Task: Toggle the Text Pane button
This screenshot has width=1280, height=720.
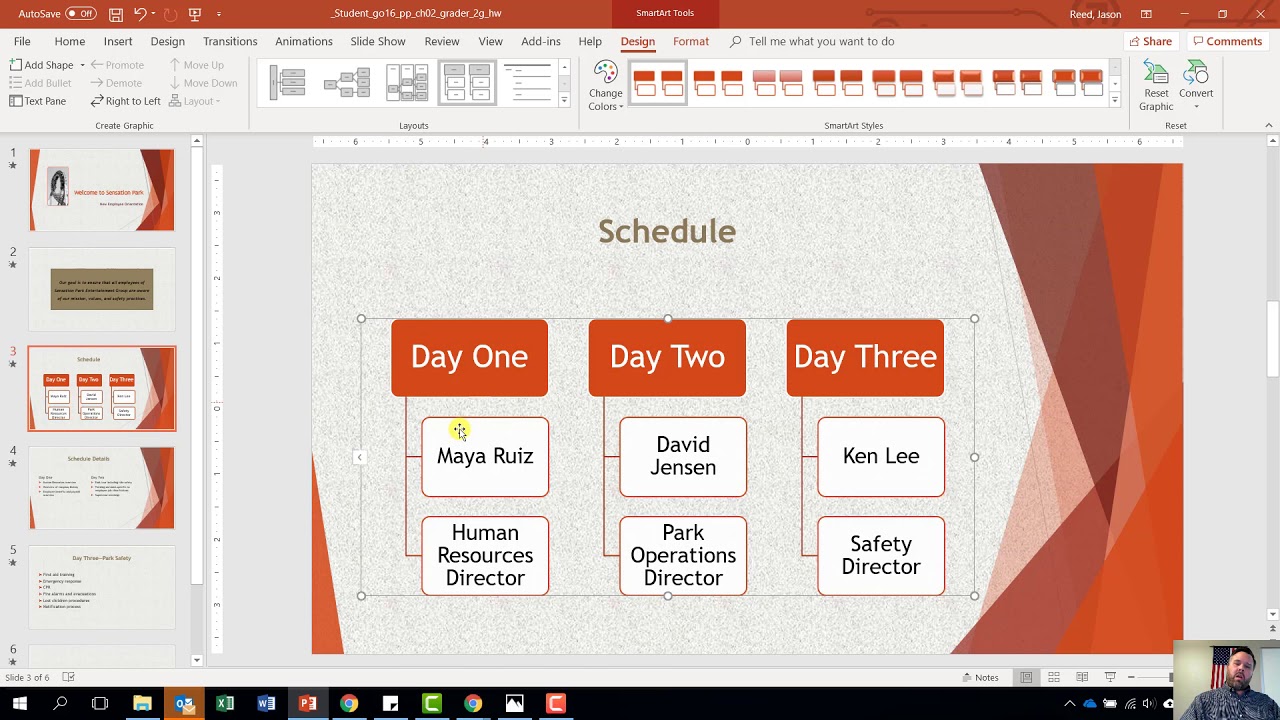Action: coord(38,101)
